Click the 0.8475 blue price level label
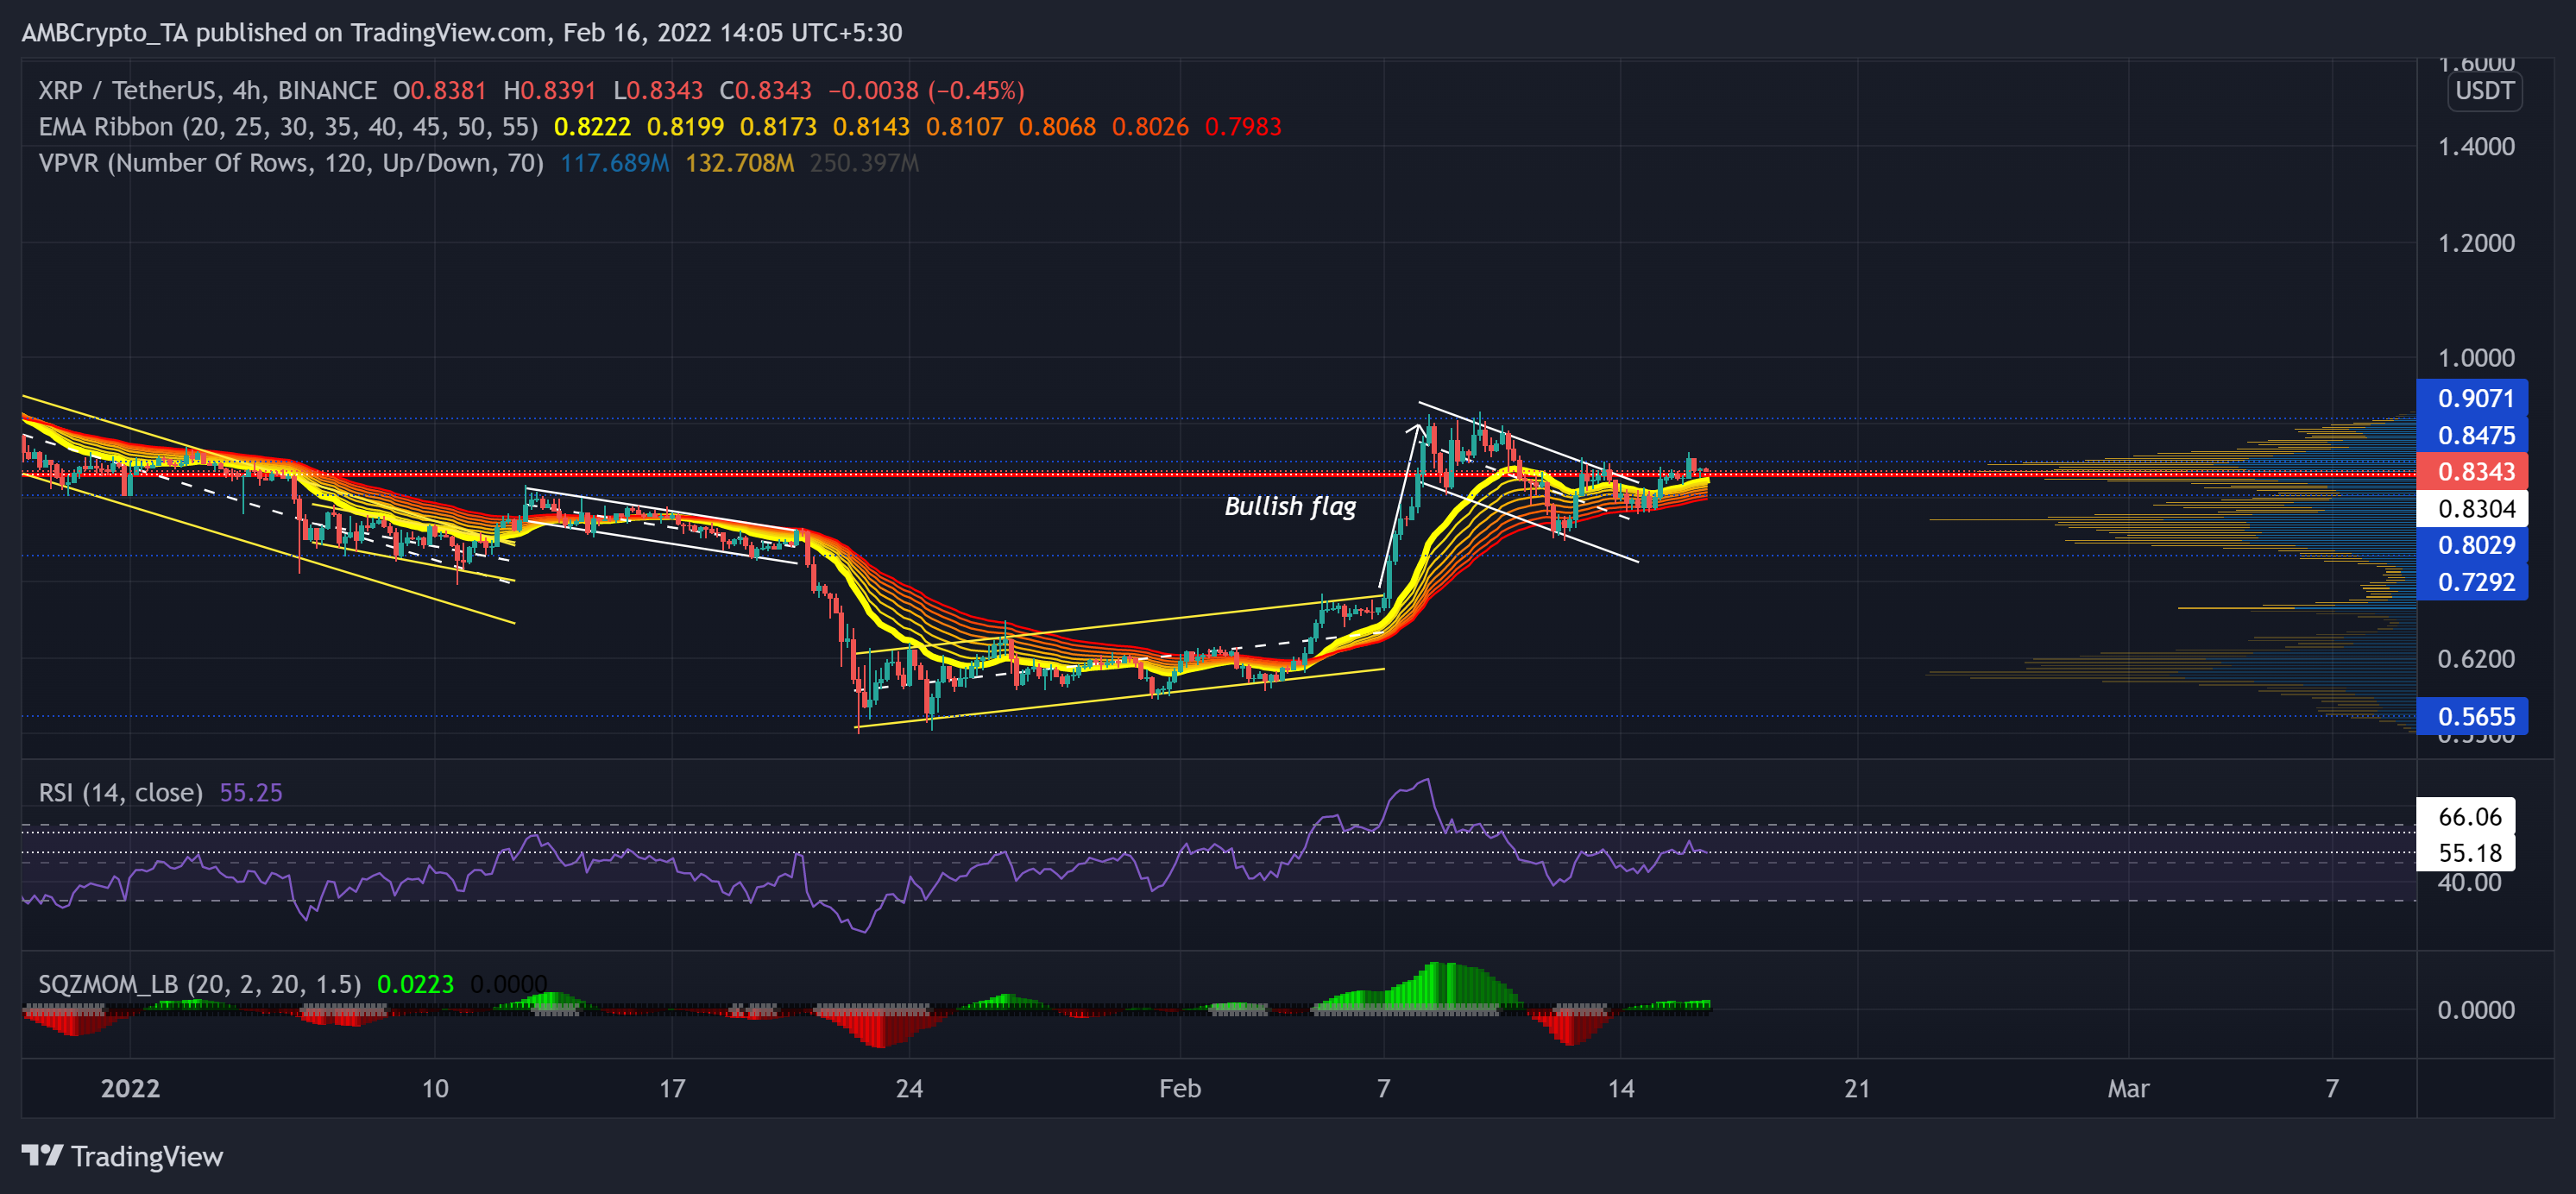 [2471, 435]
